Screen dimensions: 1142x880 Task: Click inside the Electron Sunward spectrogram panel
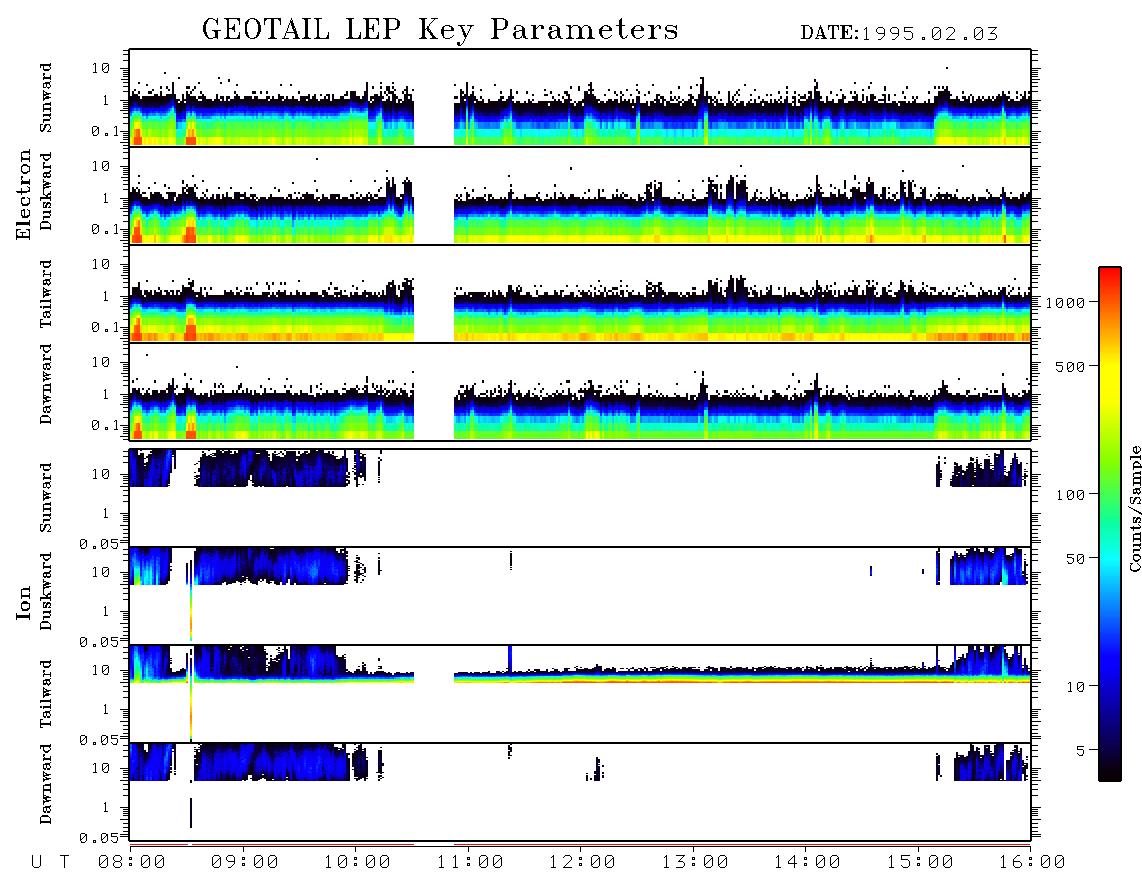(580, 98)
